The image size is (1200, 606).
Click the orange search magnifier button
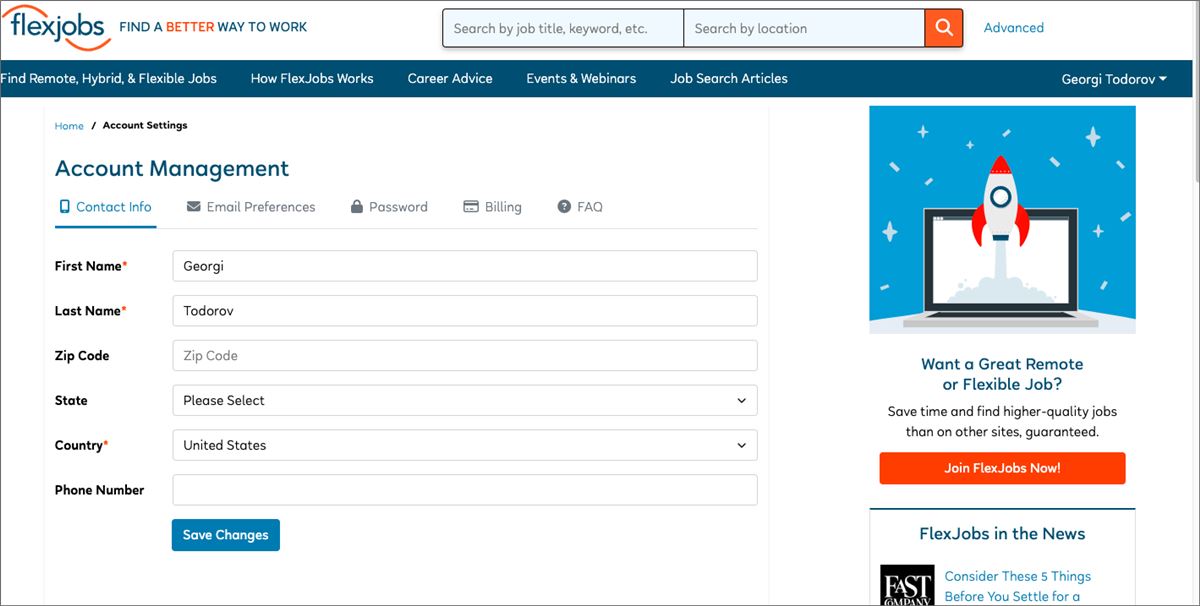point(944,28)
